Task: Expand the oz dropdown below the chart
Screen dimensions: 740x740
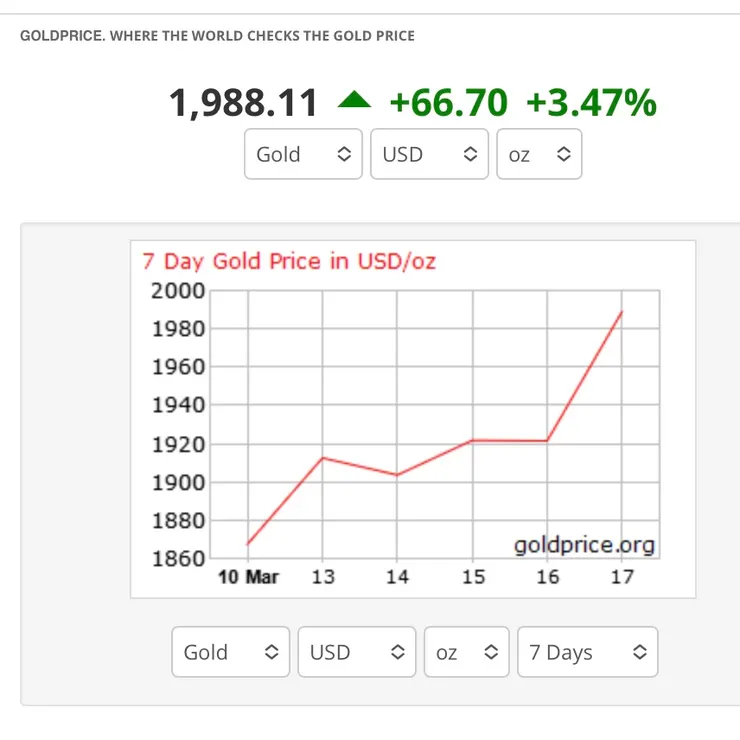Action: click(x=466, y=652)
